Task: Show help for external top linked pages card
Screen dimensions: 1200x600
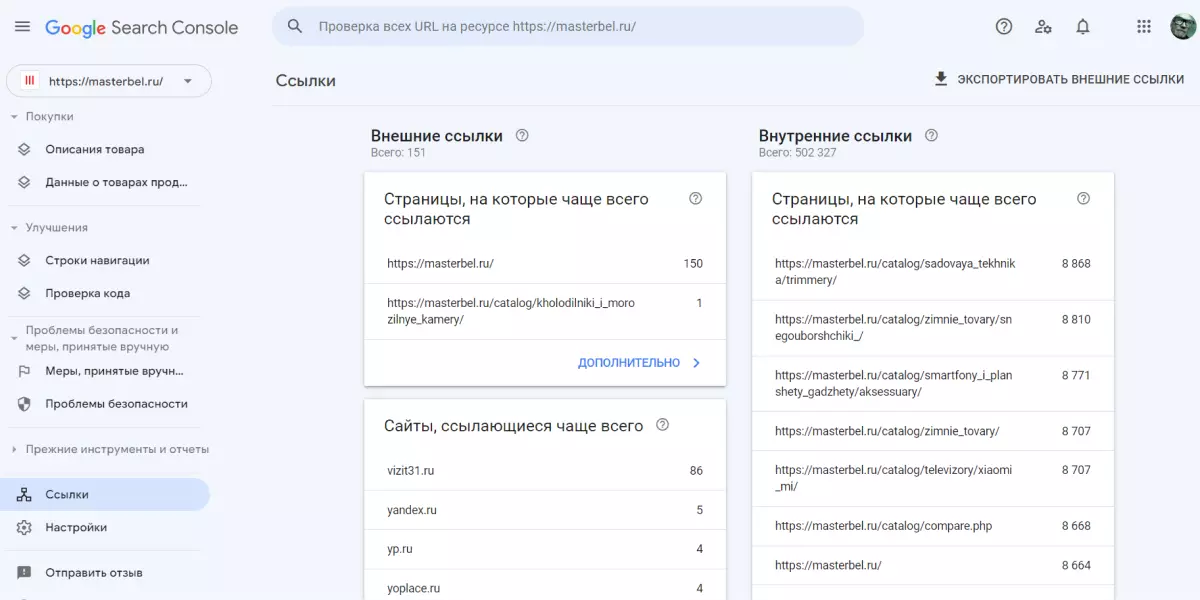Action: coord(696,199)
